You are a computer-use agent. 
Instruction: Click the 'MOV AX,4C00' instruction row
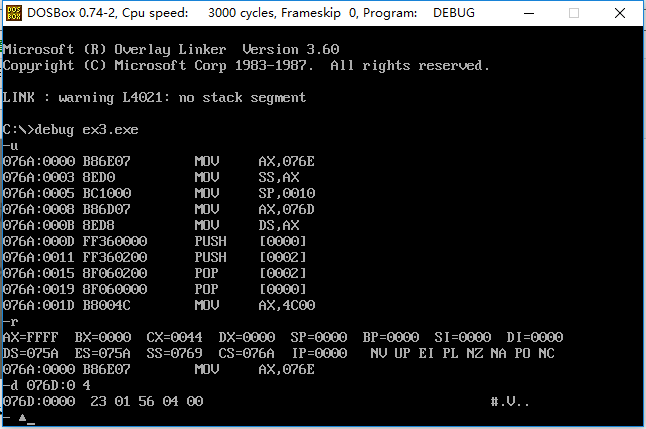pos(159,305)
